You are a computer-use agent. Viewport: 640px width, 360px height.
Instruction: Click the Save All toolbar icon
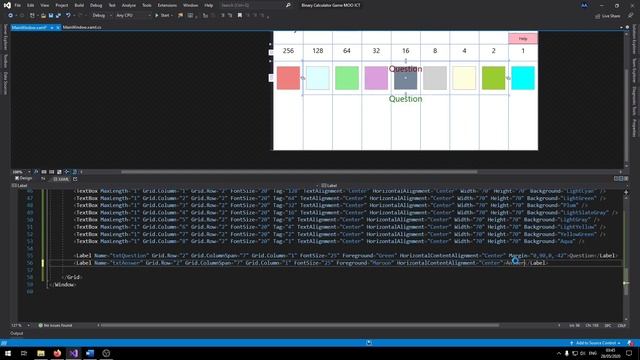click(x=58, y=16)
